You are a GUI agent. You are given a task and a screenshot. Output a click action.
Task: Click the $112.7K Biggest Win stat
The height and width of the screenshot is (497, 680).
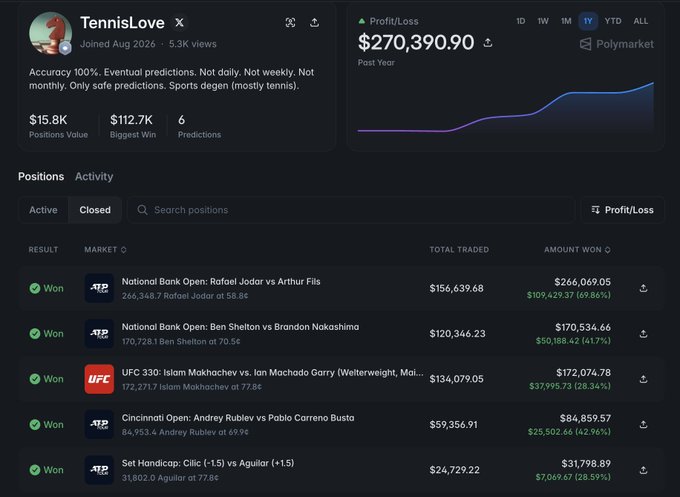coord(132,126)
